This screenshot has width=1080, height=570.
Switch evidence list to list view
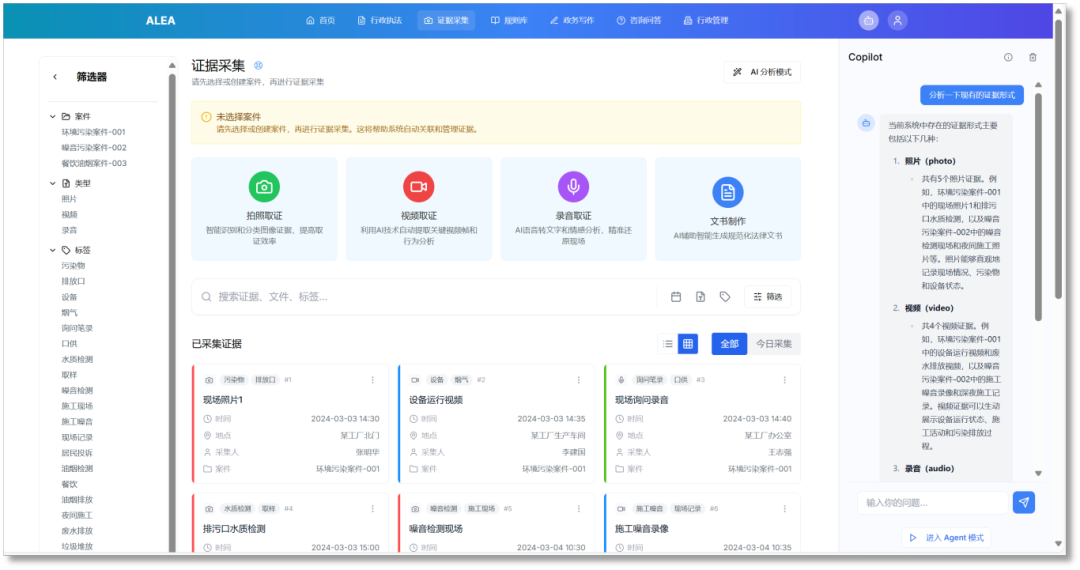tap(667, 344)
